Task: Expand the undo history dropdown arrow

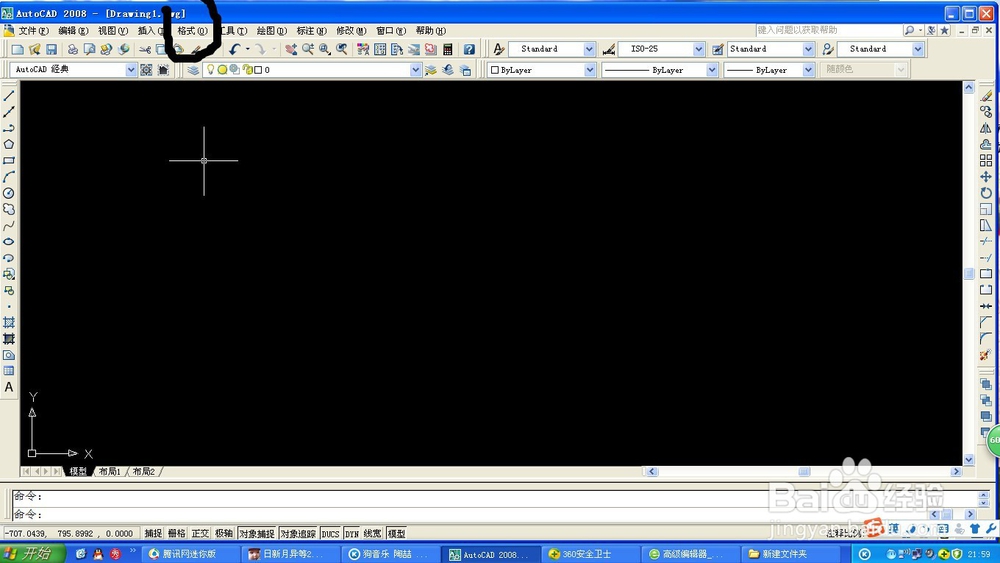Action: click(x=247, y=49)
